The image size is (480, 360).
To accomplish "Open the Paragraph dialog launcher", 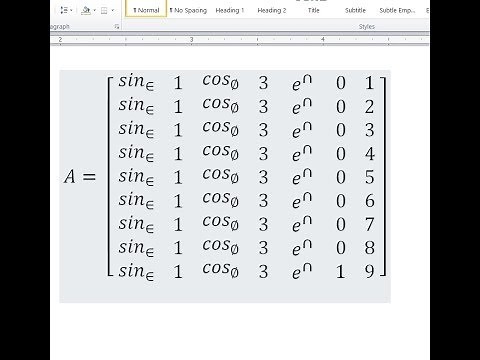I will [x=117, y=27].
